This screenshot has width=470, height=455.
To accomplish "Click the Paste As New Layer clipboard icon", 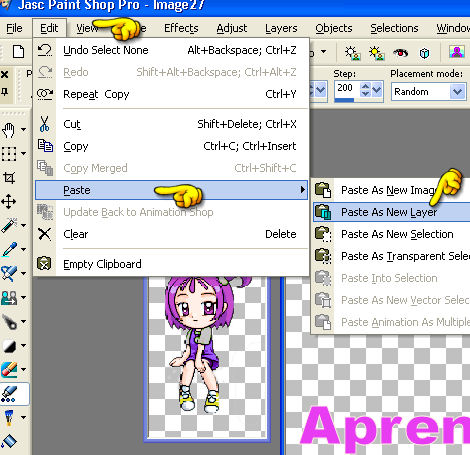I will coord(323,212).
